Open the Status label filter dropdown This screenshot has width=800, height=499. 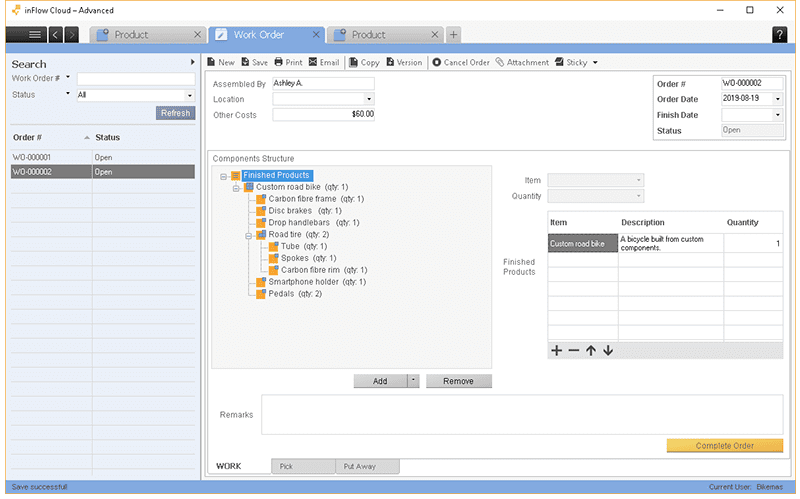(x=68, y=94)
